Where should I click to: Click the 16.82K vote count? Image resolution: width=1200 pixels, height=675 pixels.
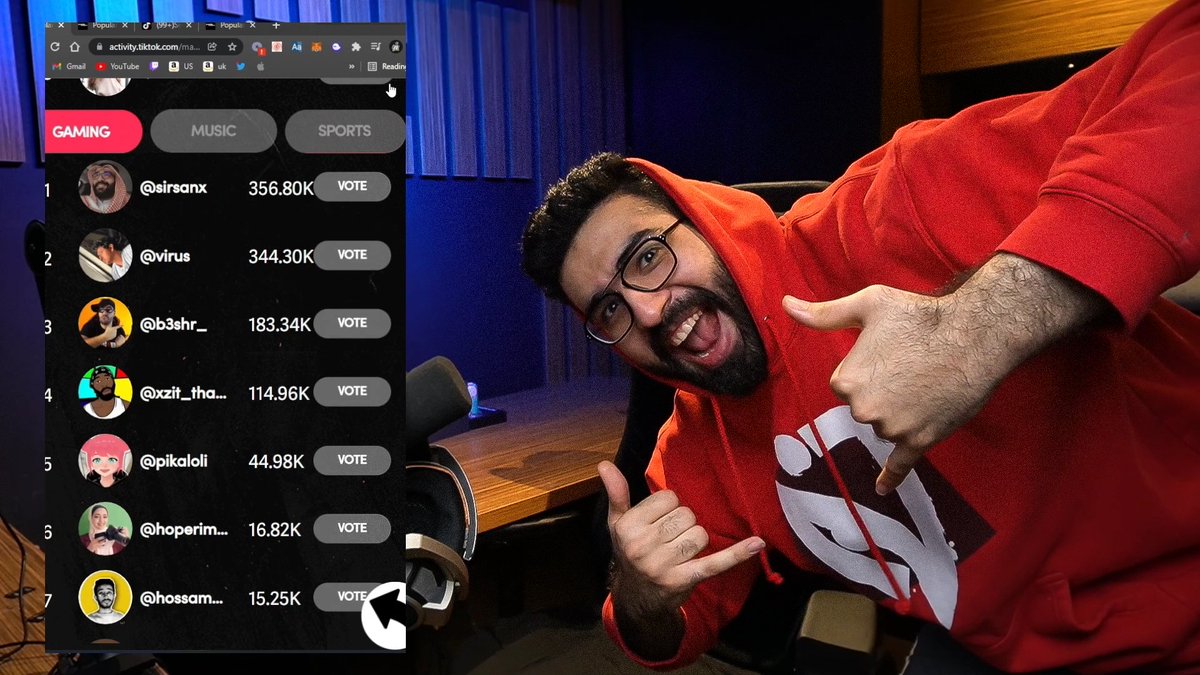(x=275, y=529)
